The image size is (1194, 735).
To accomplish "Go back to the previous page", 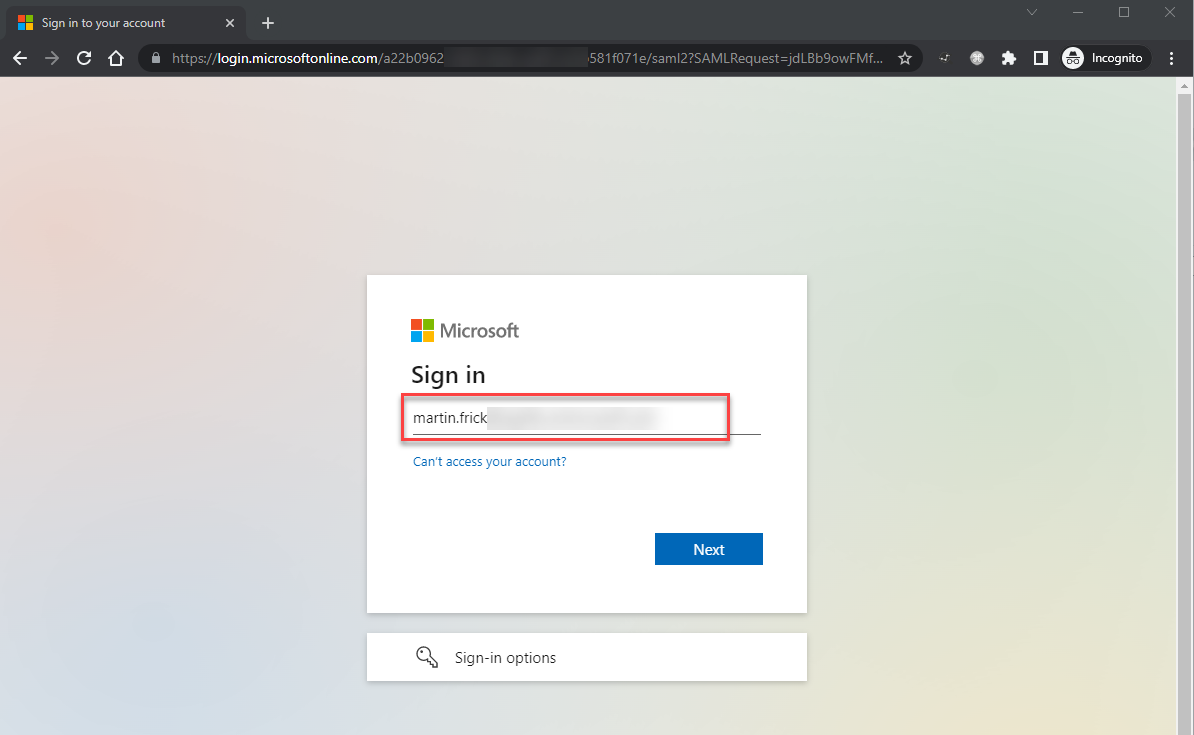I will [x=20, y=58].
